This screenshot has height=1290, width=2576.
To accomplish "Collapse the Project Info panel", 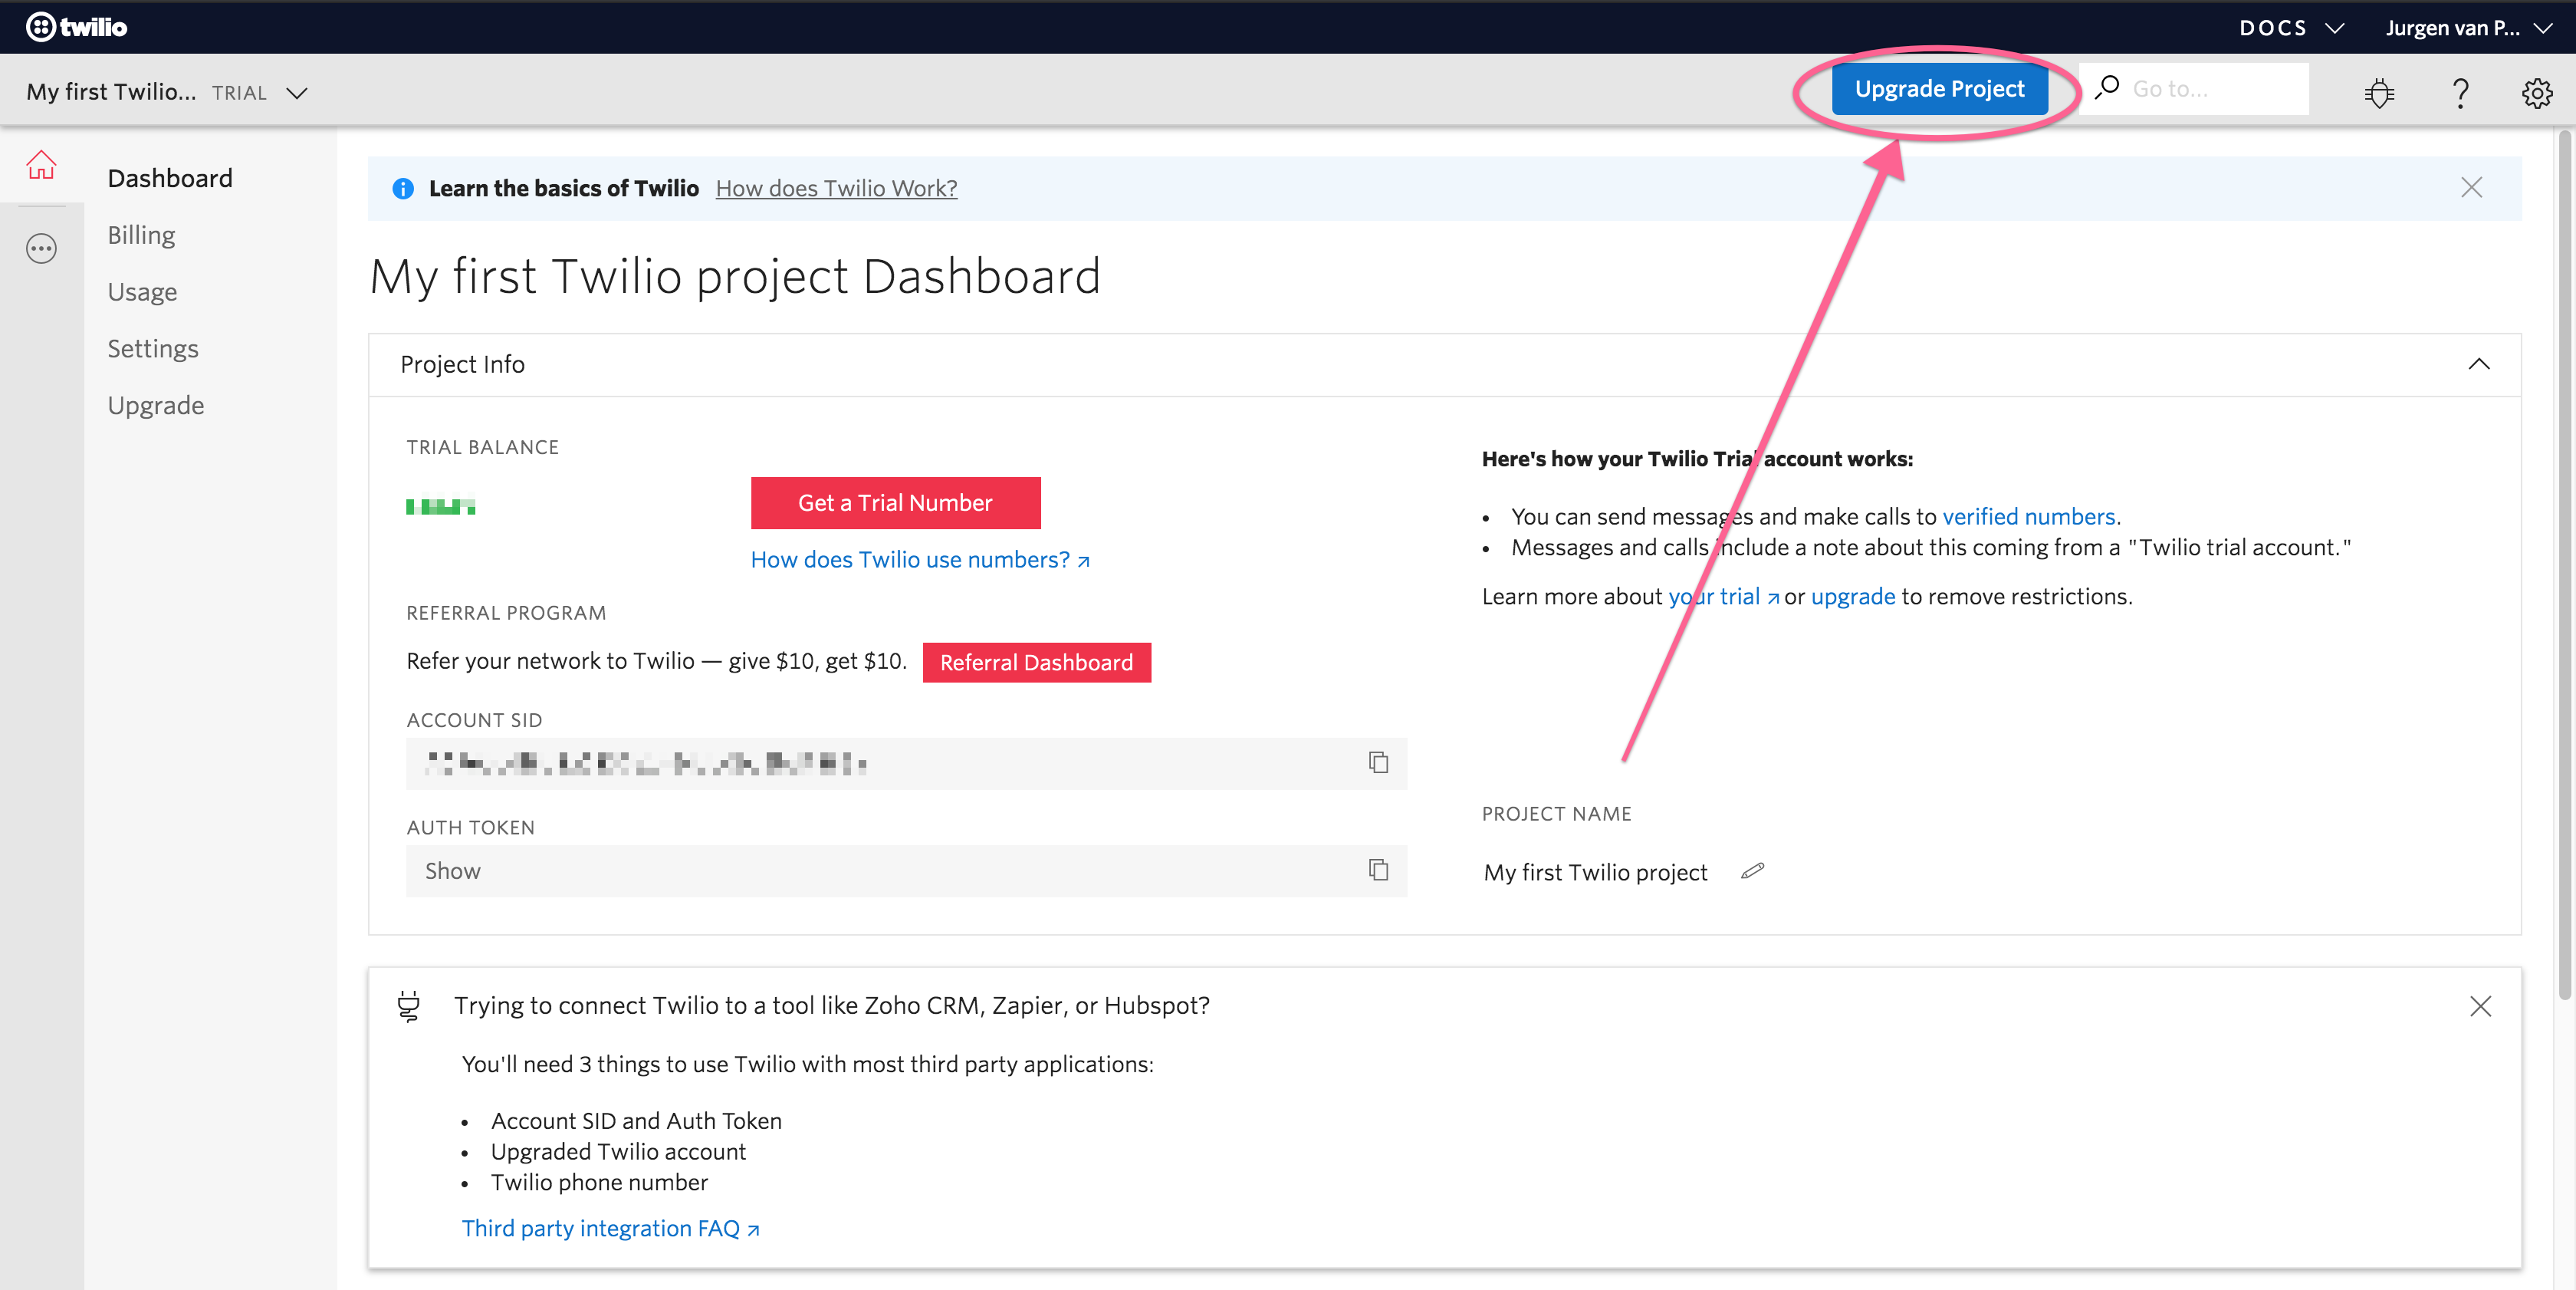I will pos(2479,364).
